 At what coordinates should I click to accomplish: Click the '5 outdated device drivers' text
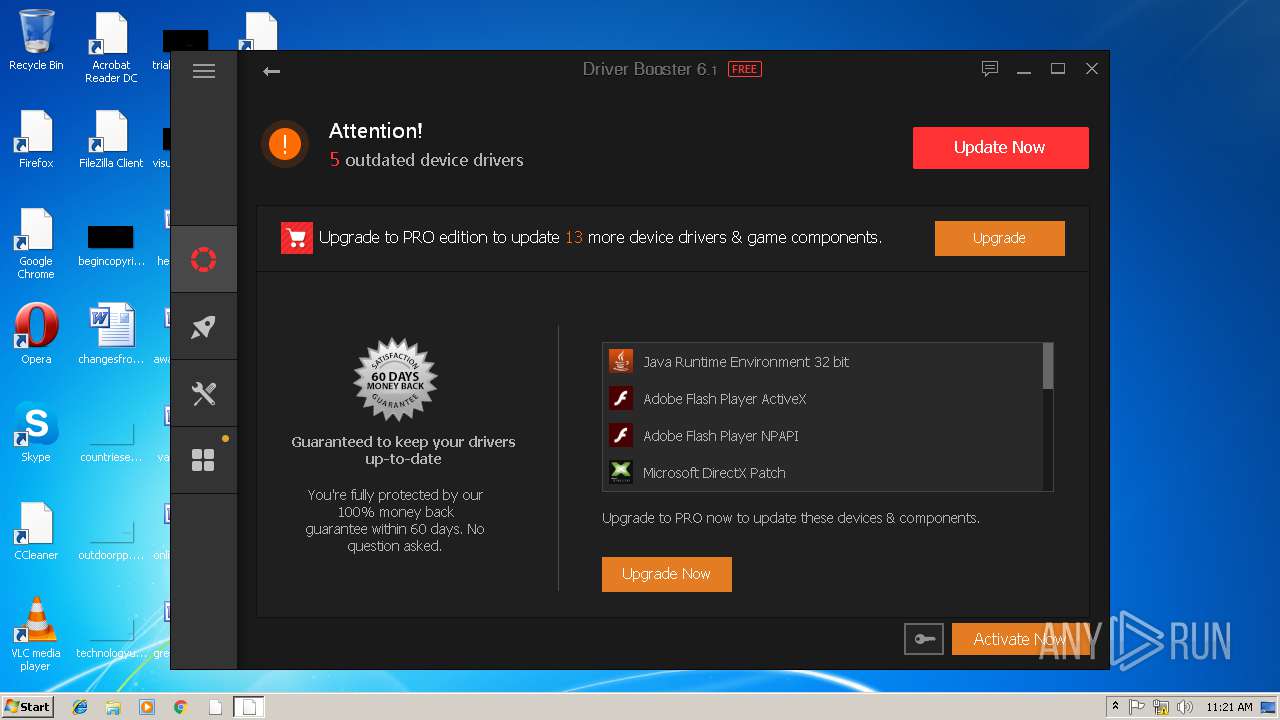[427, 160]
